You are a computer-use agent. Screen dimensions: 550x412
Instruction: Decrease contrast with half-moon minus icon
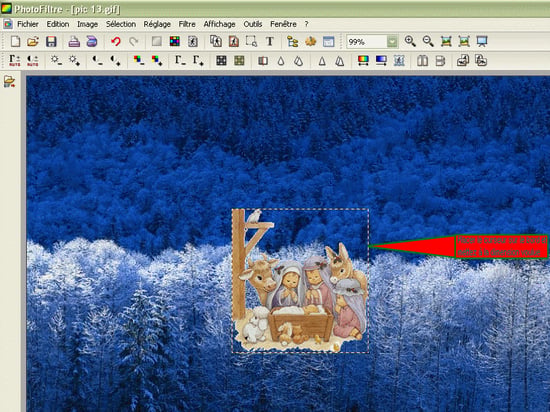[98, 61]
